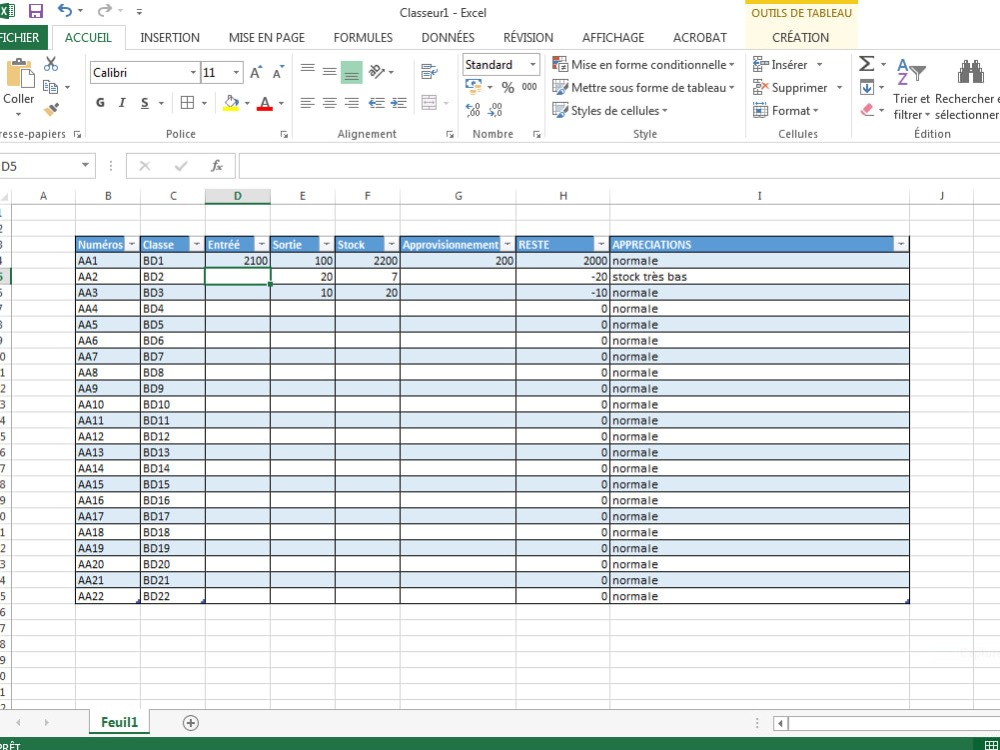Switch to the DONNÉES tab
This screenshot has width=1000, height=750.
[x=448, y=38]
